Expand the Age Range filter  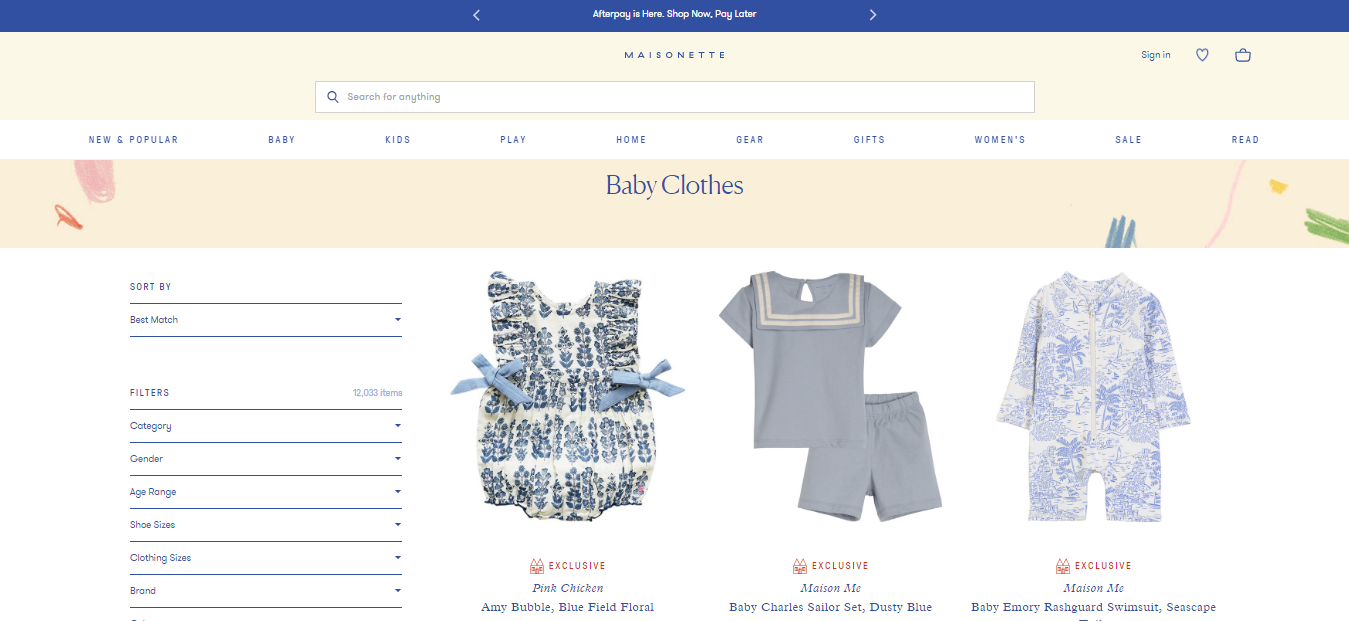[266, 492]
